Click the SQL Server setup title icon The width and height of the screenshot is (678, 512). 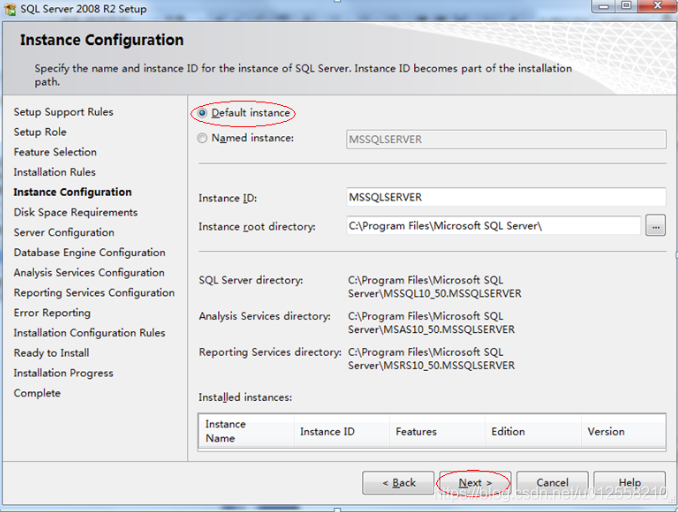click(10, 9)
